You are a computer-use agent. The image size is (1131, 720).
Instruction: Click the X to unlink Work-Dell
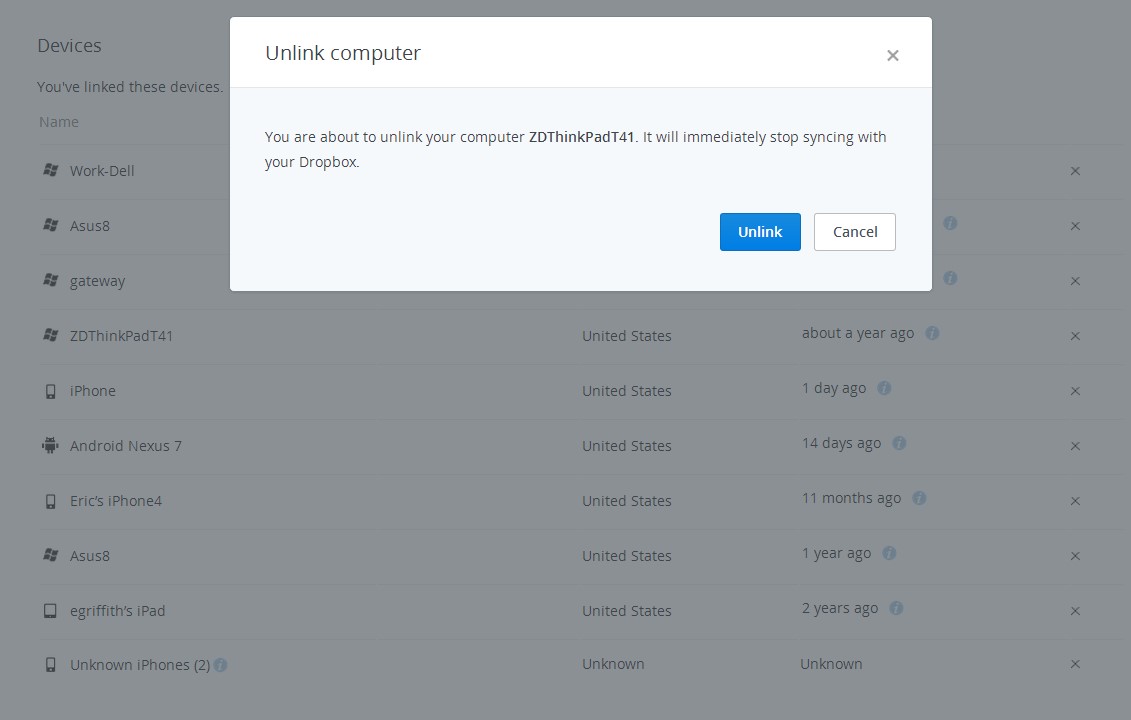(1075, 171)
